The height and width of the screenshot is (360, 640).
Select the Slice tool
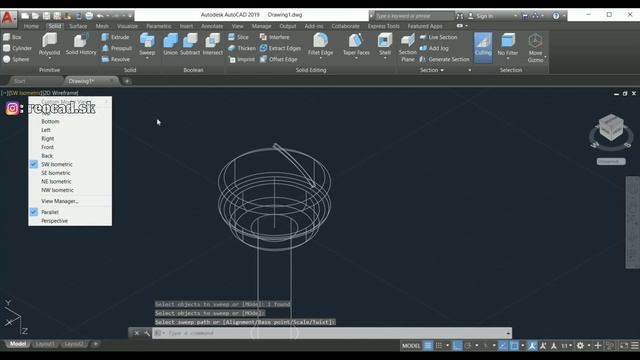238,37
